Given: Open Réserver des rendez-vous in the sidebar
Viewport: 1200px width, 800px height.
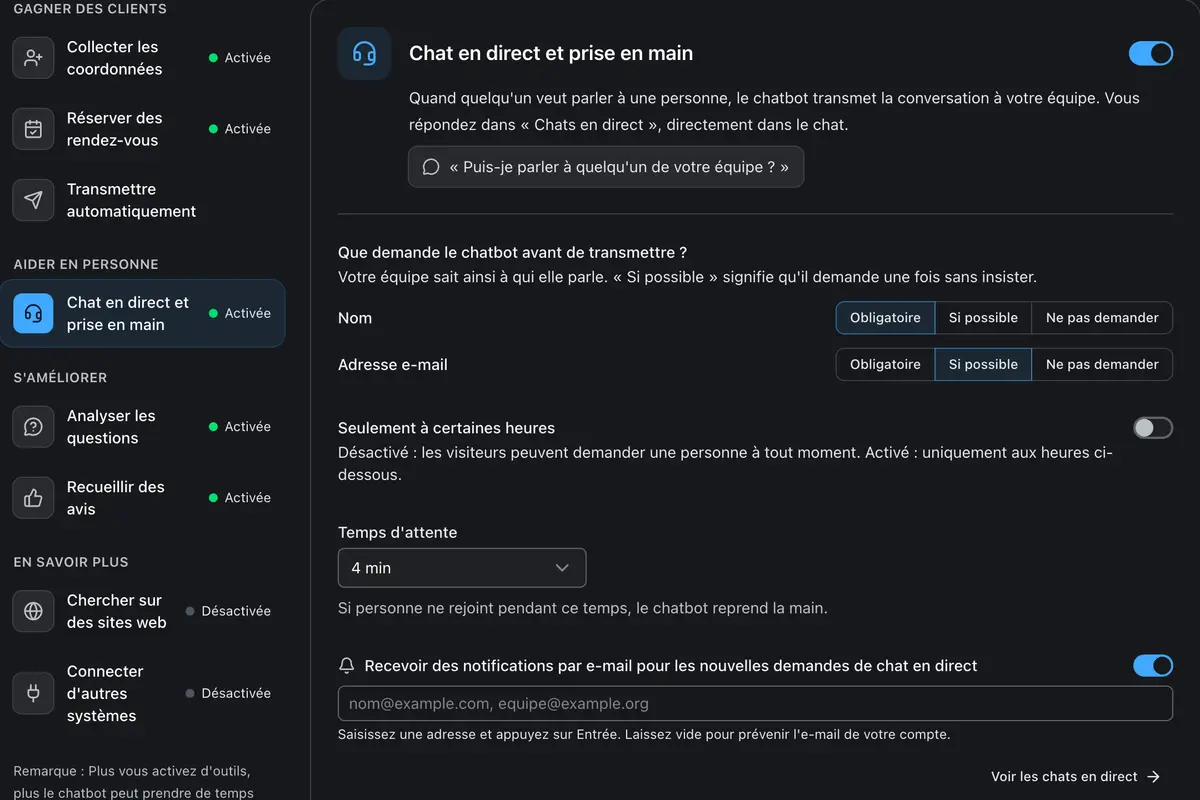Looking at the screenshot, I should pos(142,129).
